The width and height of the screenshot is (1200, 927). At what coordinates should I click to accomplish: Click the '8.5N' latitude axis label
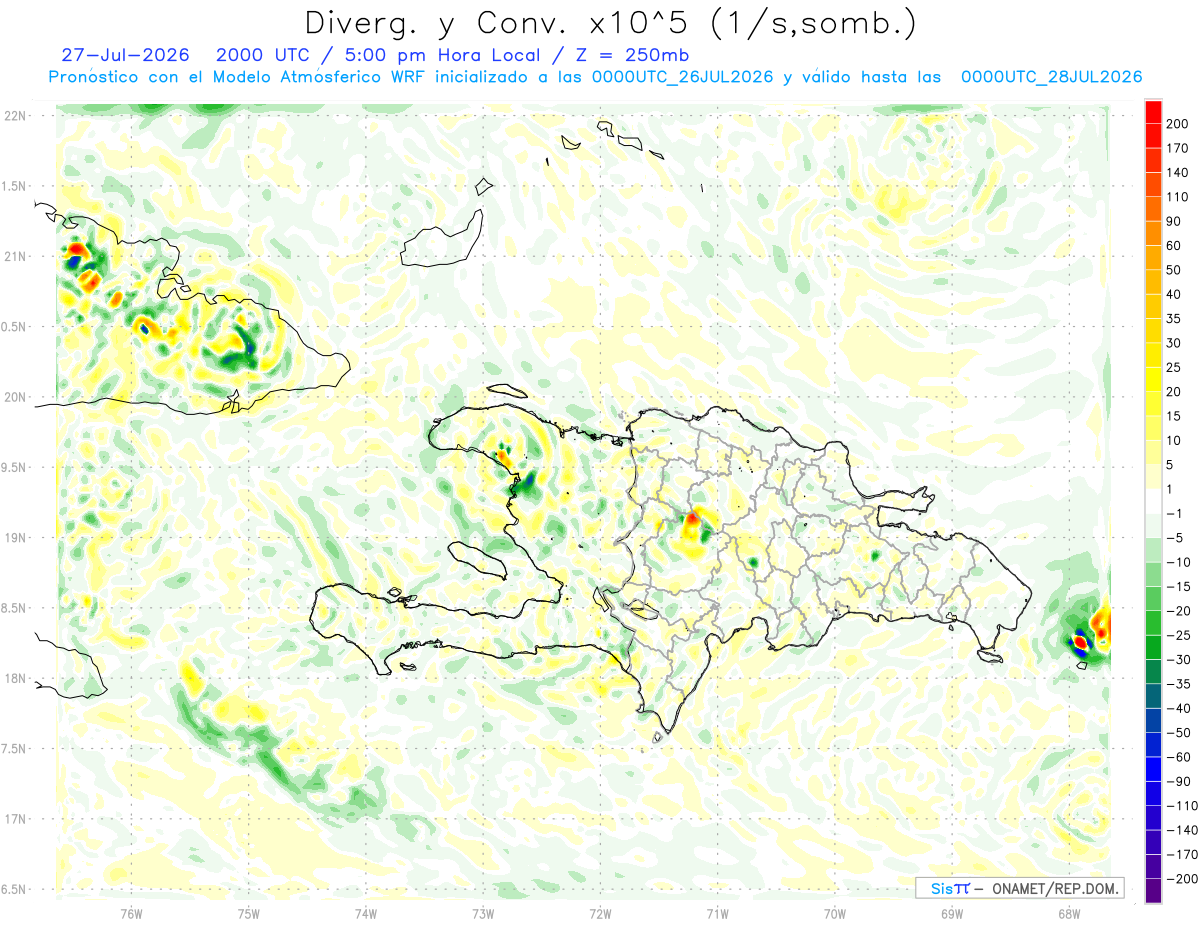click(x=15, y=608)
